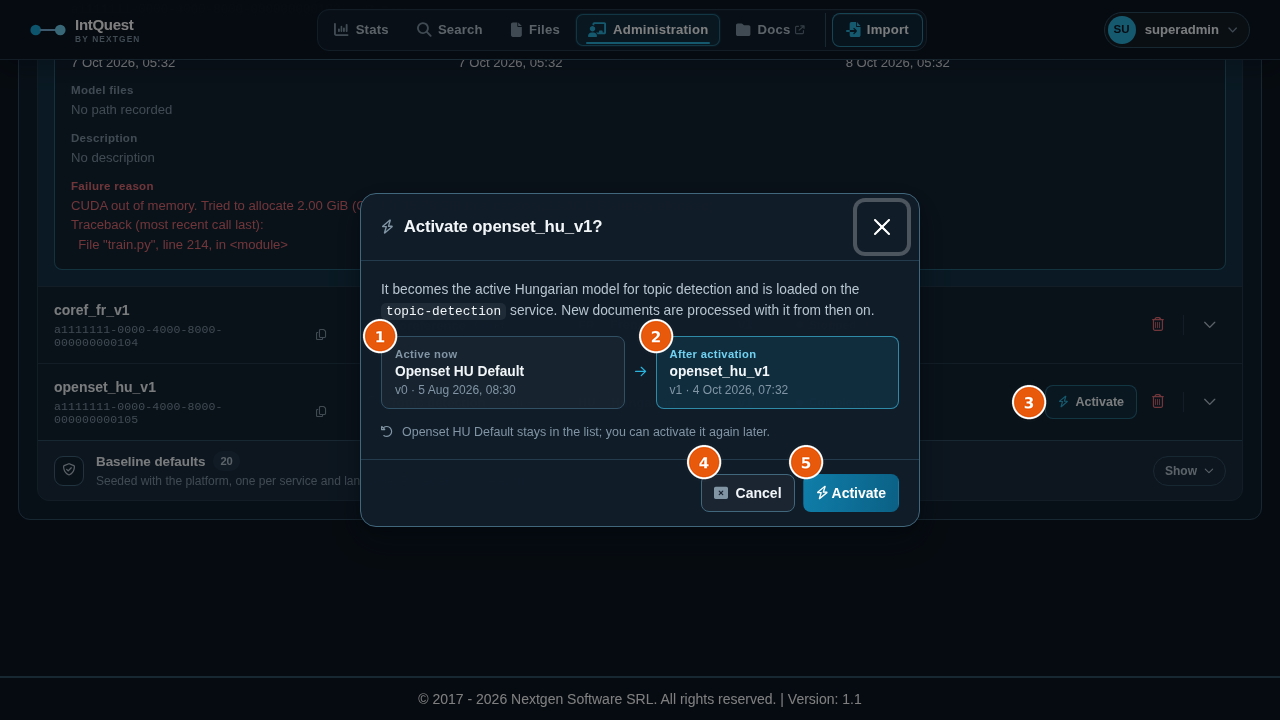This screenshot has height=720, width=1280.
Task: Click the Stats chart icon
Action: click(x=342, y=30)
